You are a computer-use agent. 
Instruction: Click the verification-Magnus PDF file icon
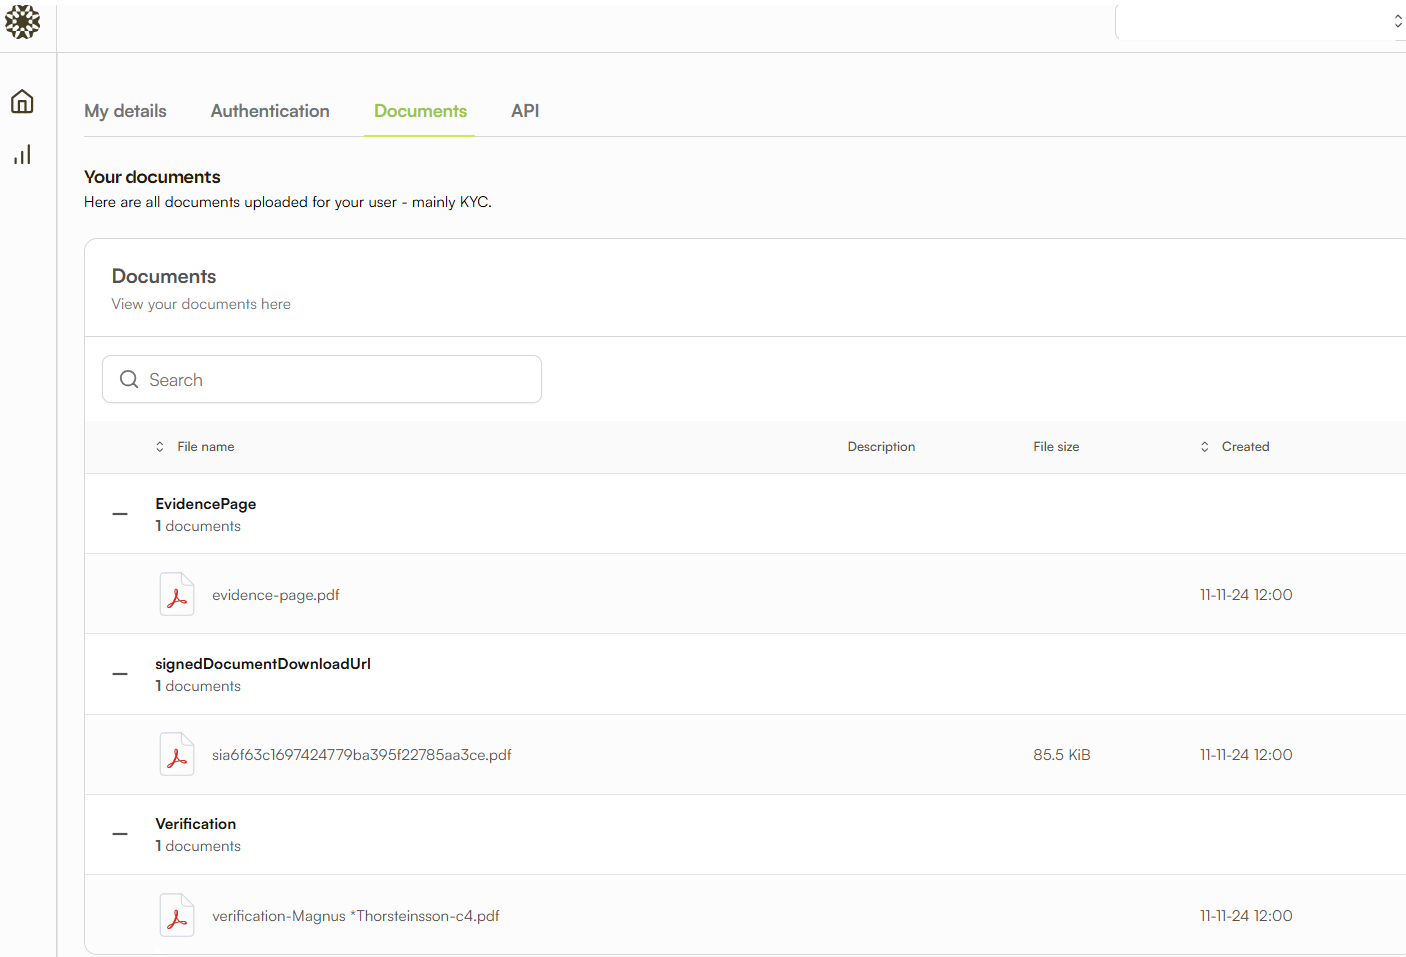point(177,915)
